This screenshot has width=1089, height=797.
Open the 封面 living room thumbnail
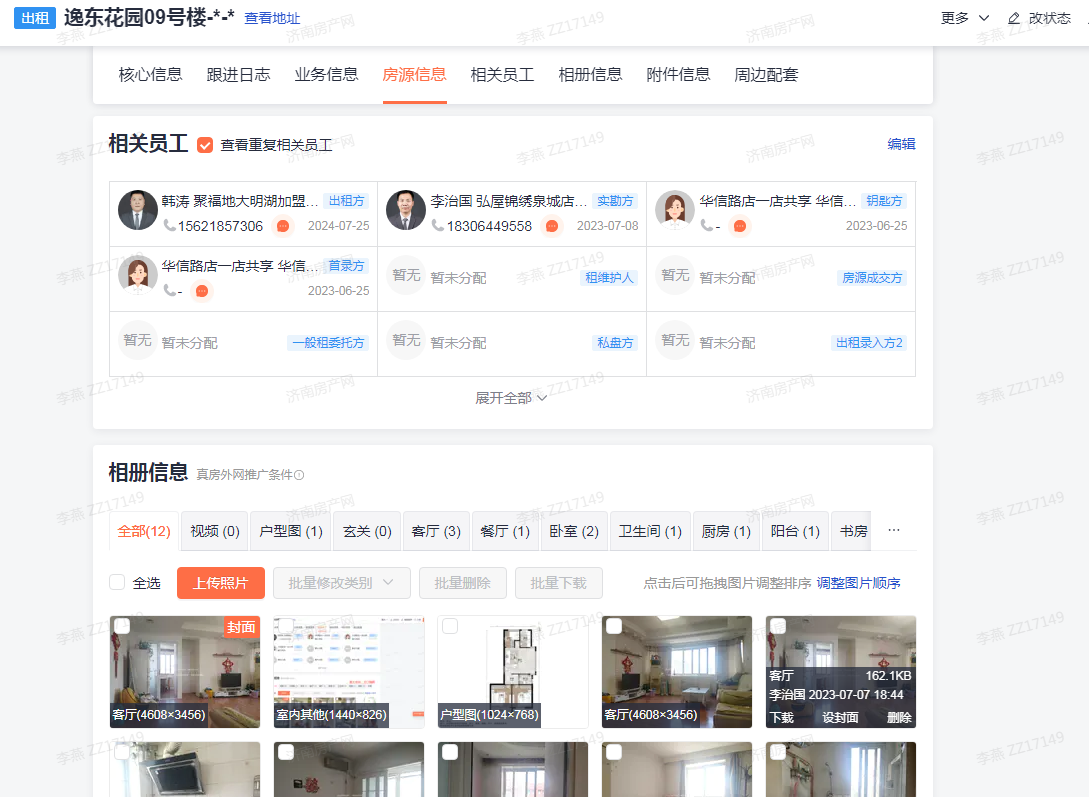point(185,671)
